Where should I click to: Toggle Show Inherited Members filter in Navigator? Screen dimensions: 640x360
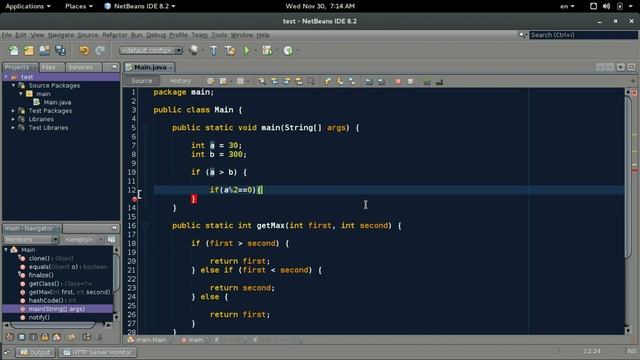[10, 337]
